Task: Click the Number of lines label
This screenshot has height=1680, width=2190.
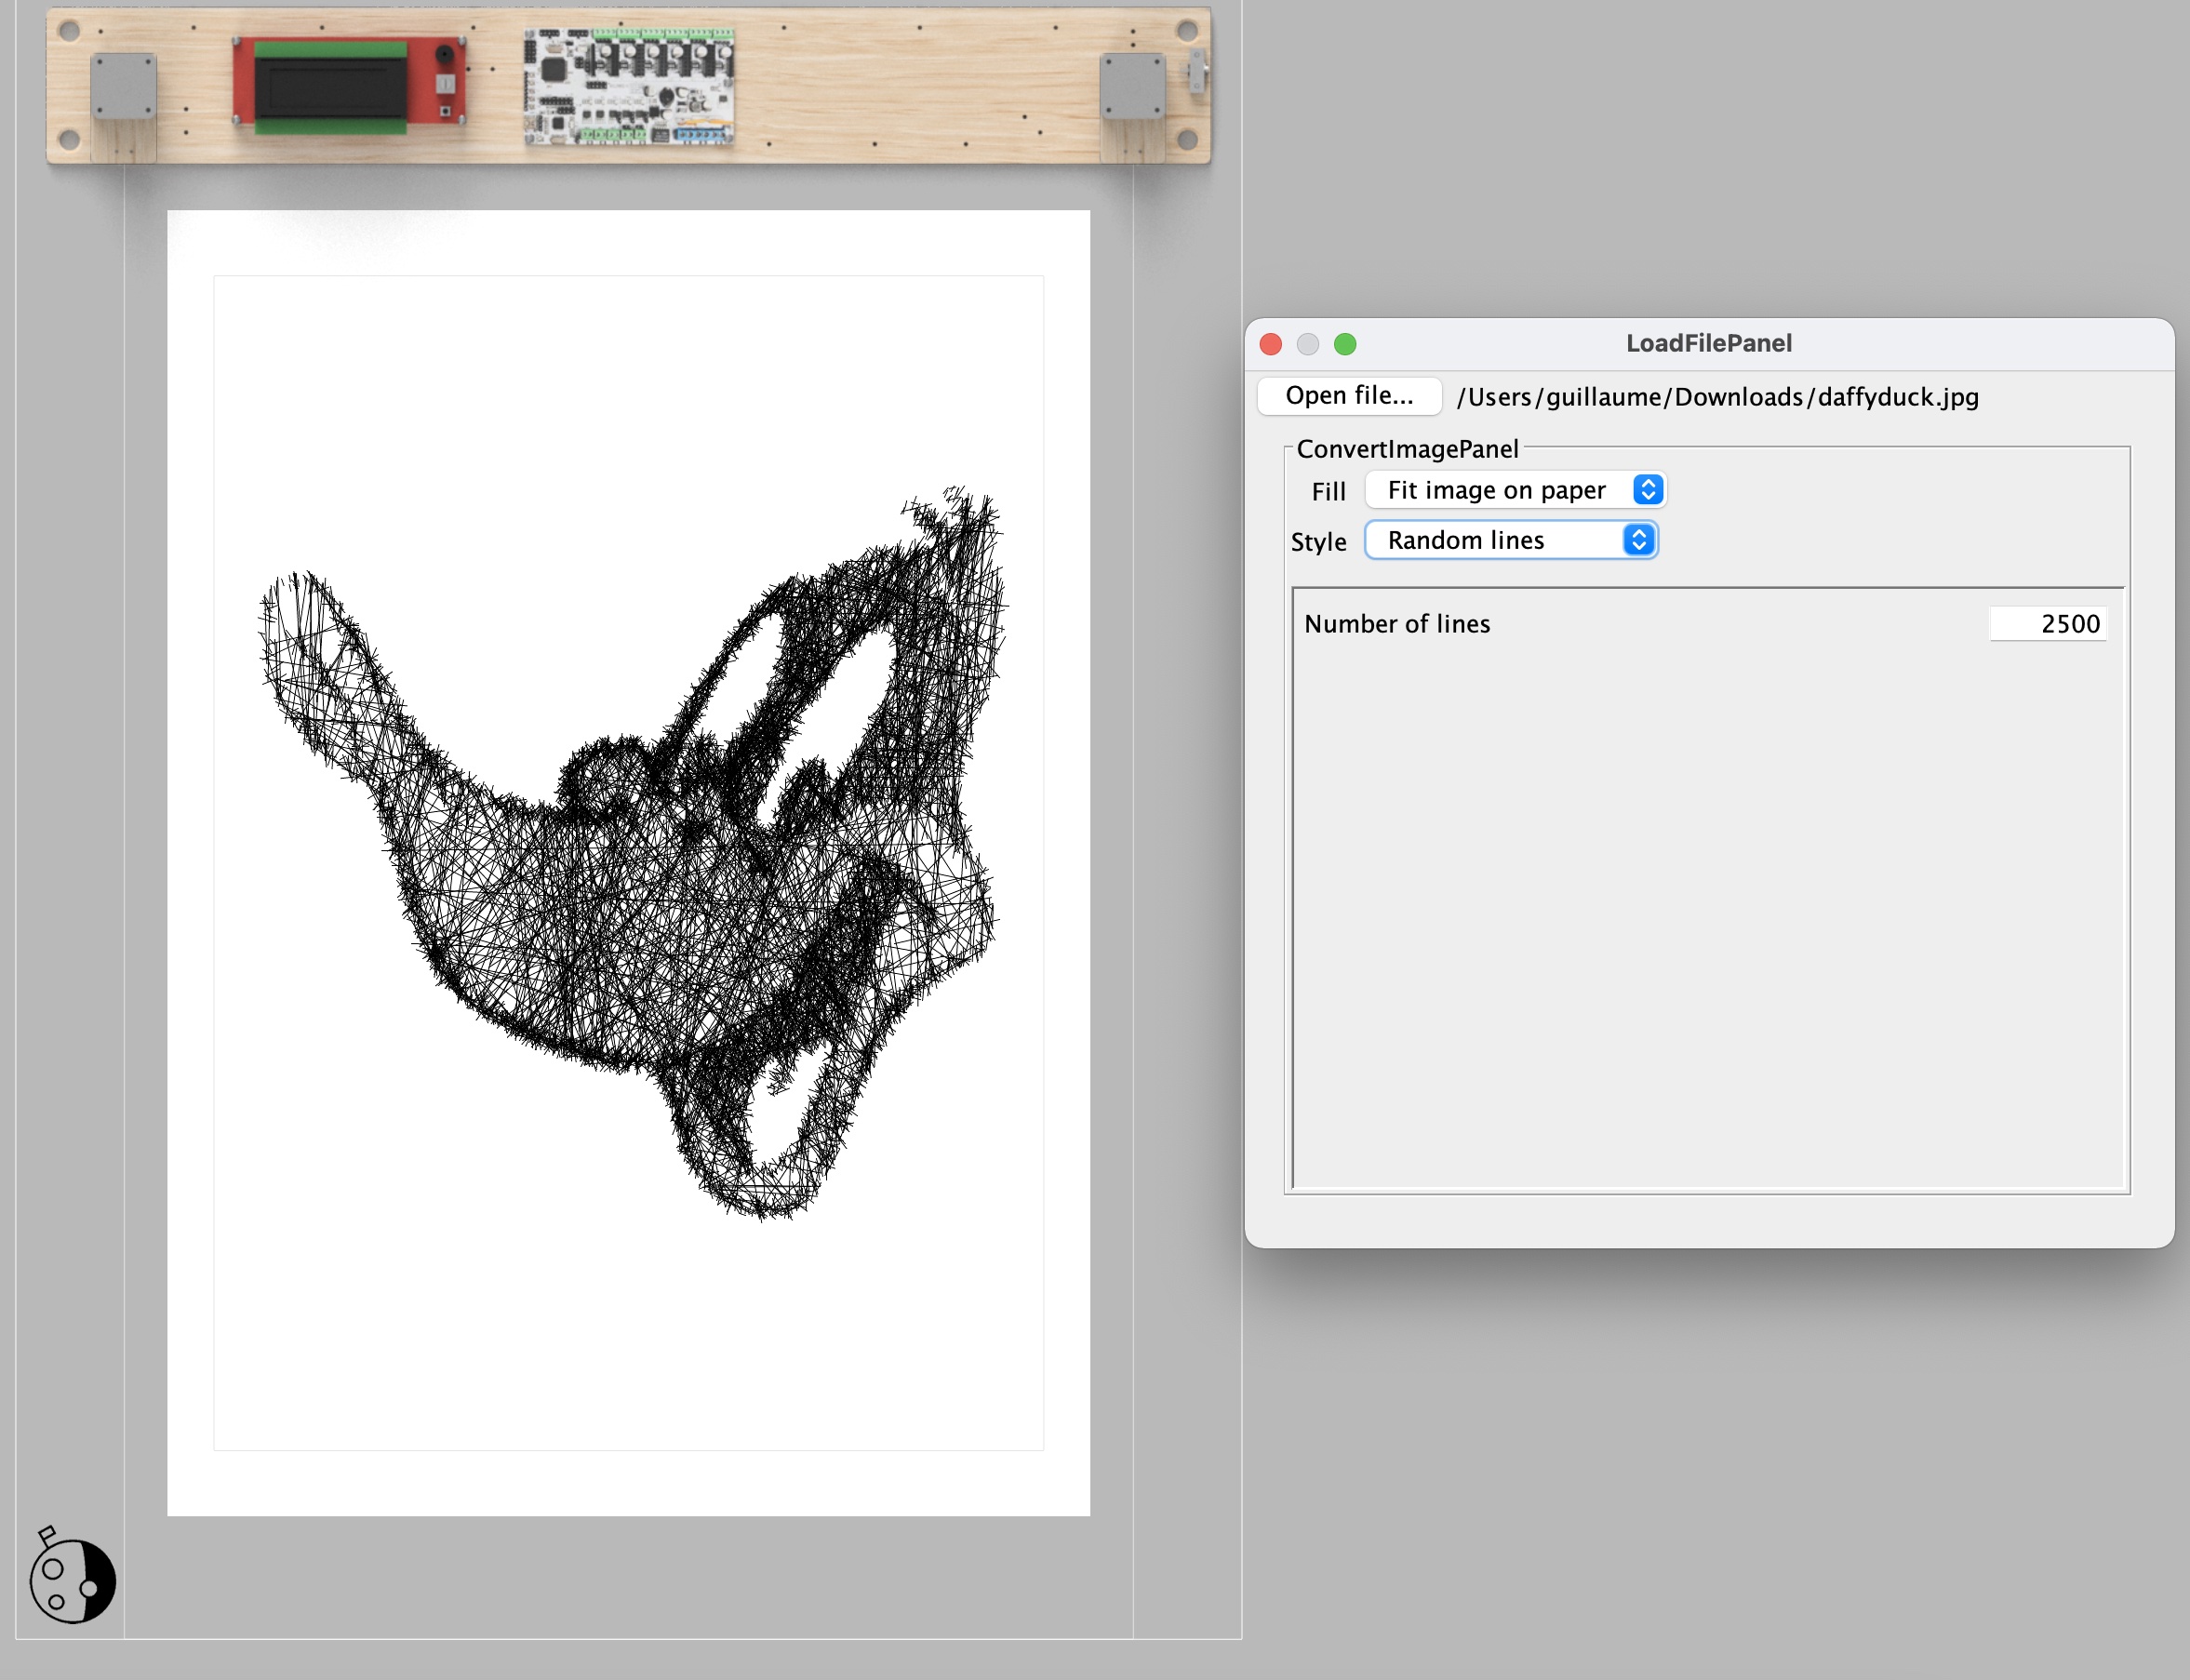Action: pyautogui.click(x=1397, y=623)
